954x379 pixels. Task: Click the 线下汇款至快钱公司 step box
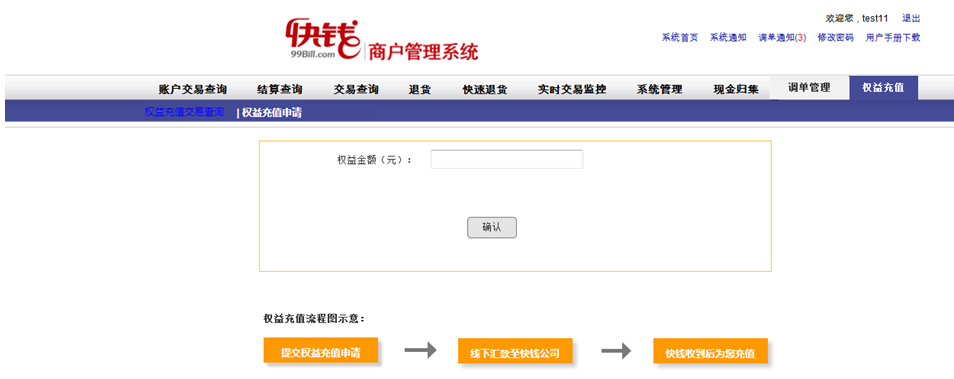[x=515, y=351]
